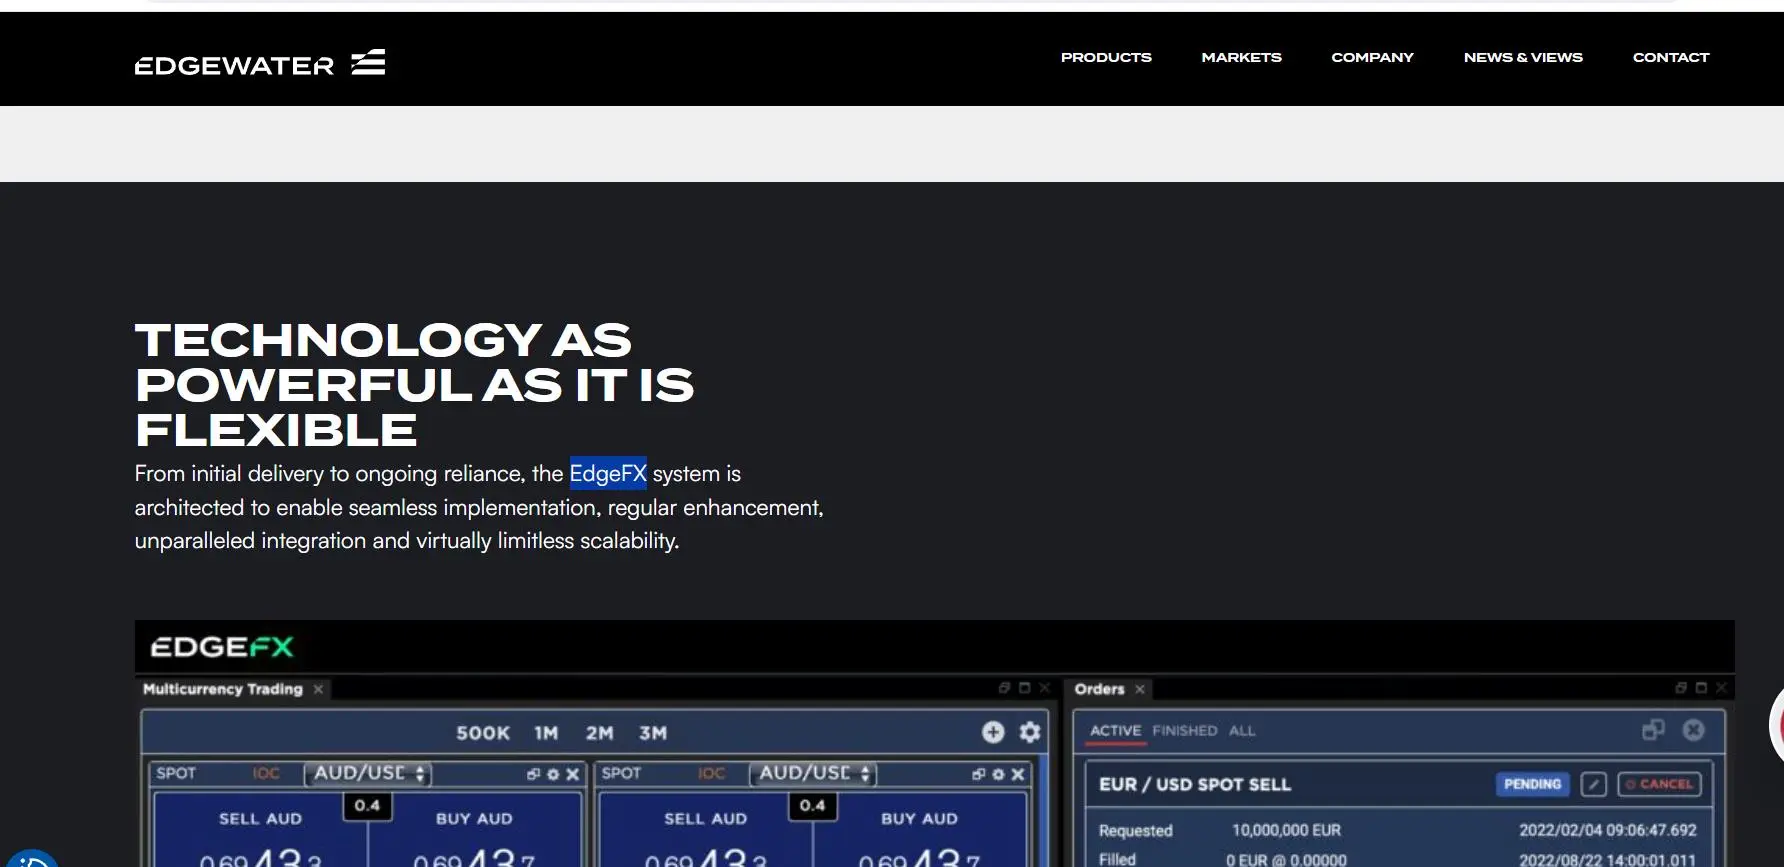
Task: Switch to the Multicurrency Trading tab
Action: 222,689
